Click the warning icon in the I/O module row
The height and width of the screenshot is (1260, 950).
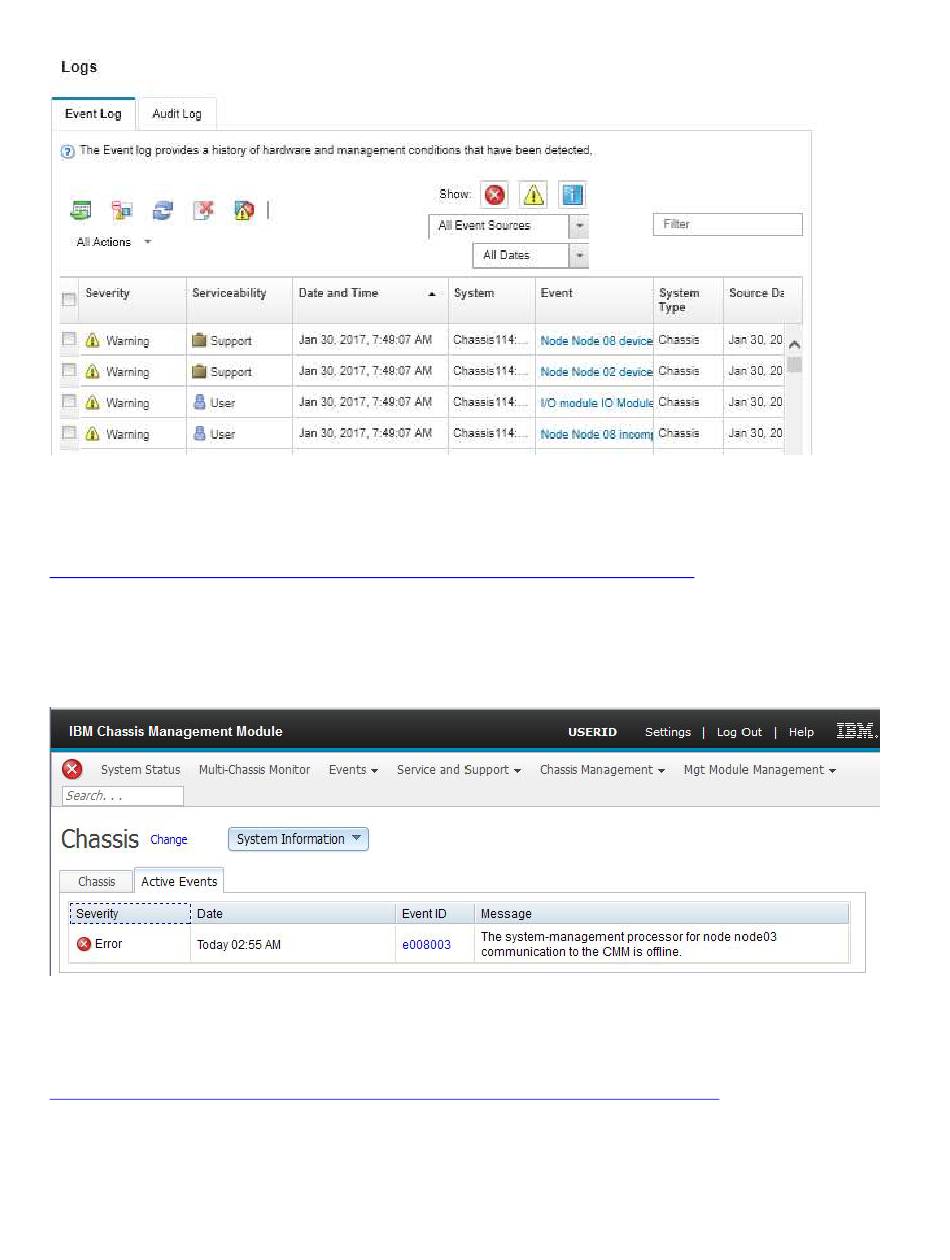pos(93,402)
